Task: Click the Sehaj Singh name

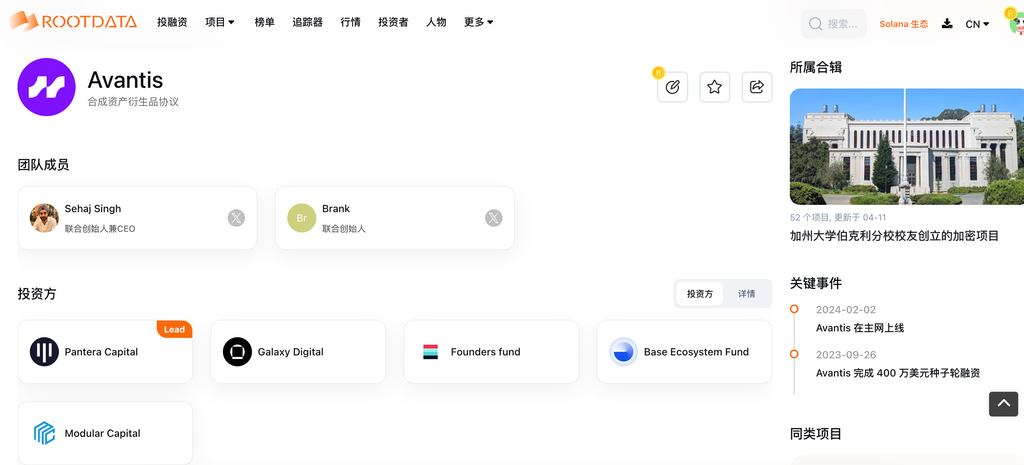Action: click(93, 209)
